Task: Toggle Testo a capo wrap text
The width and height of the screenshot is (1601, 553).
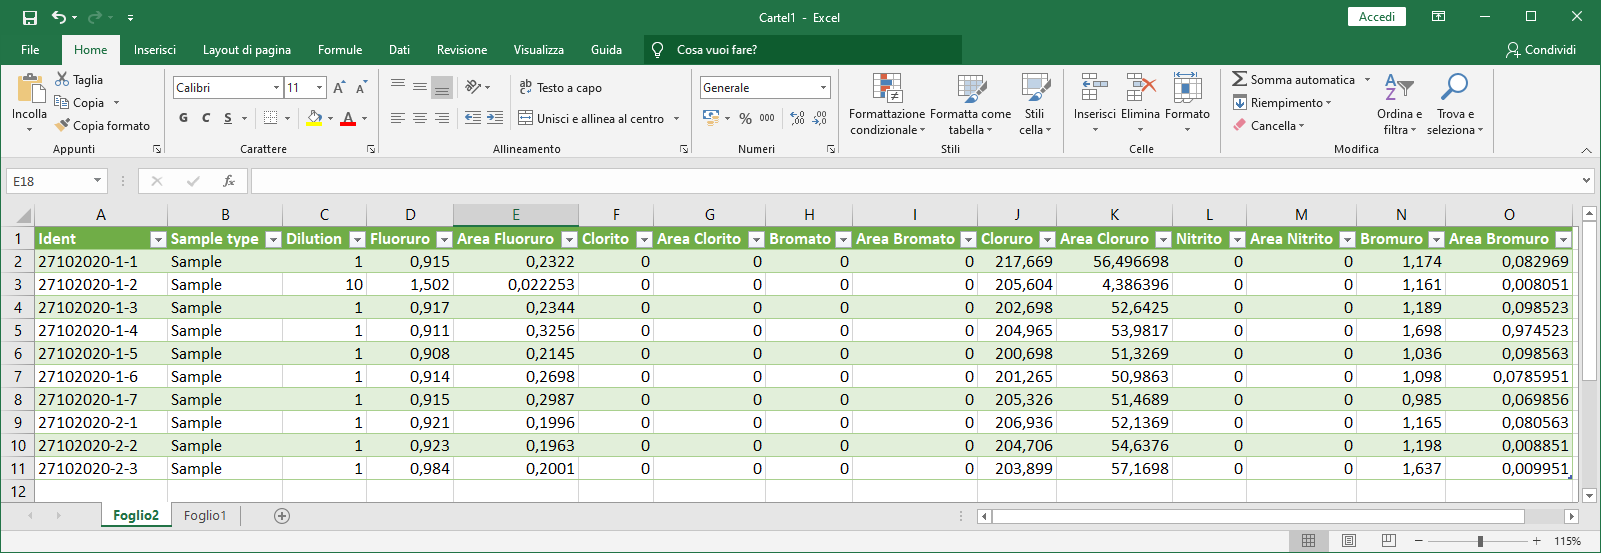Action: [x=560, y=88]
